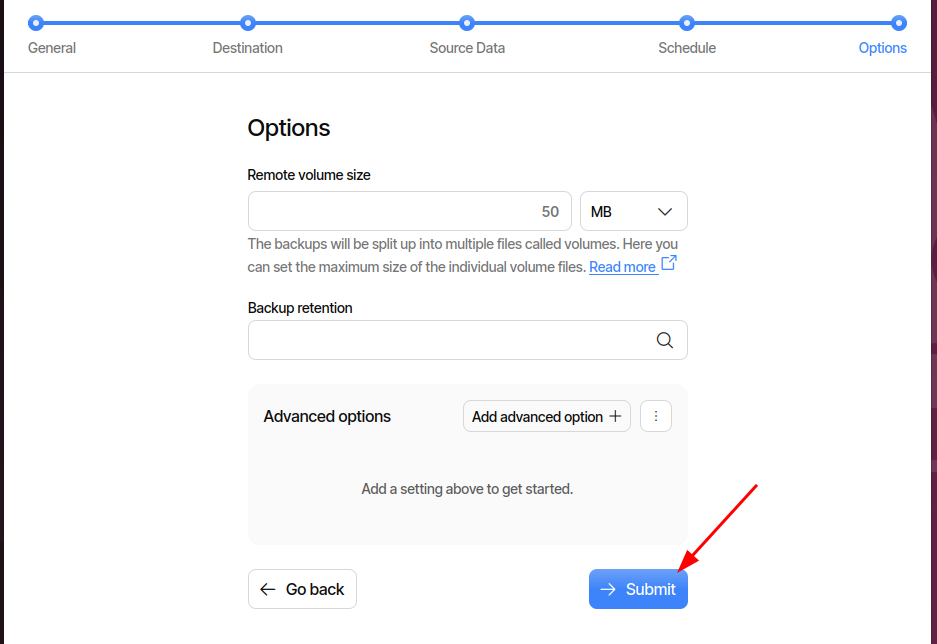Switch to the General wizard step

pyautogui.click(x=51, y=47)
